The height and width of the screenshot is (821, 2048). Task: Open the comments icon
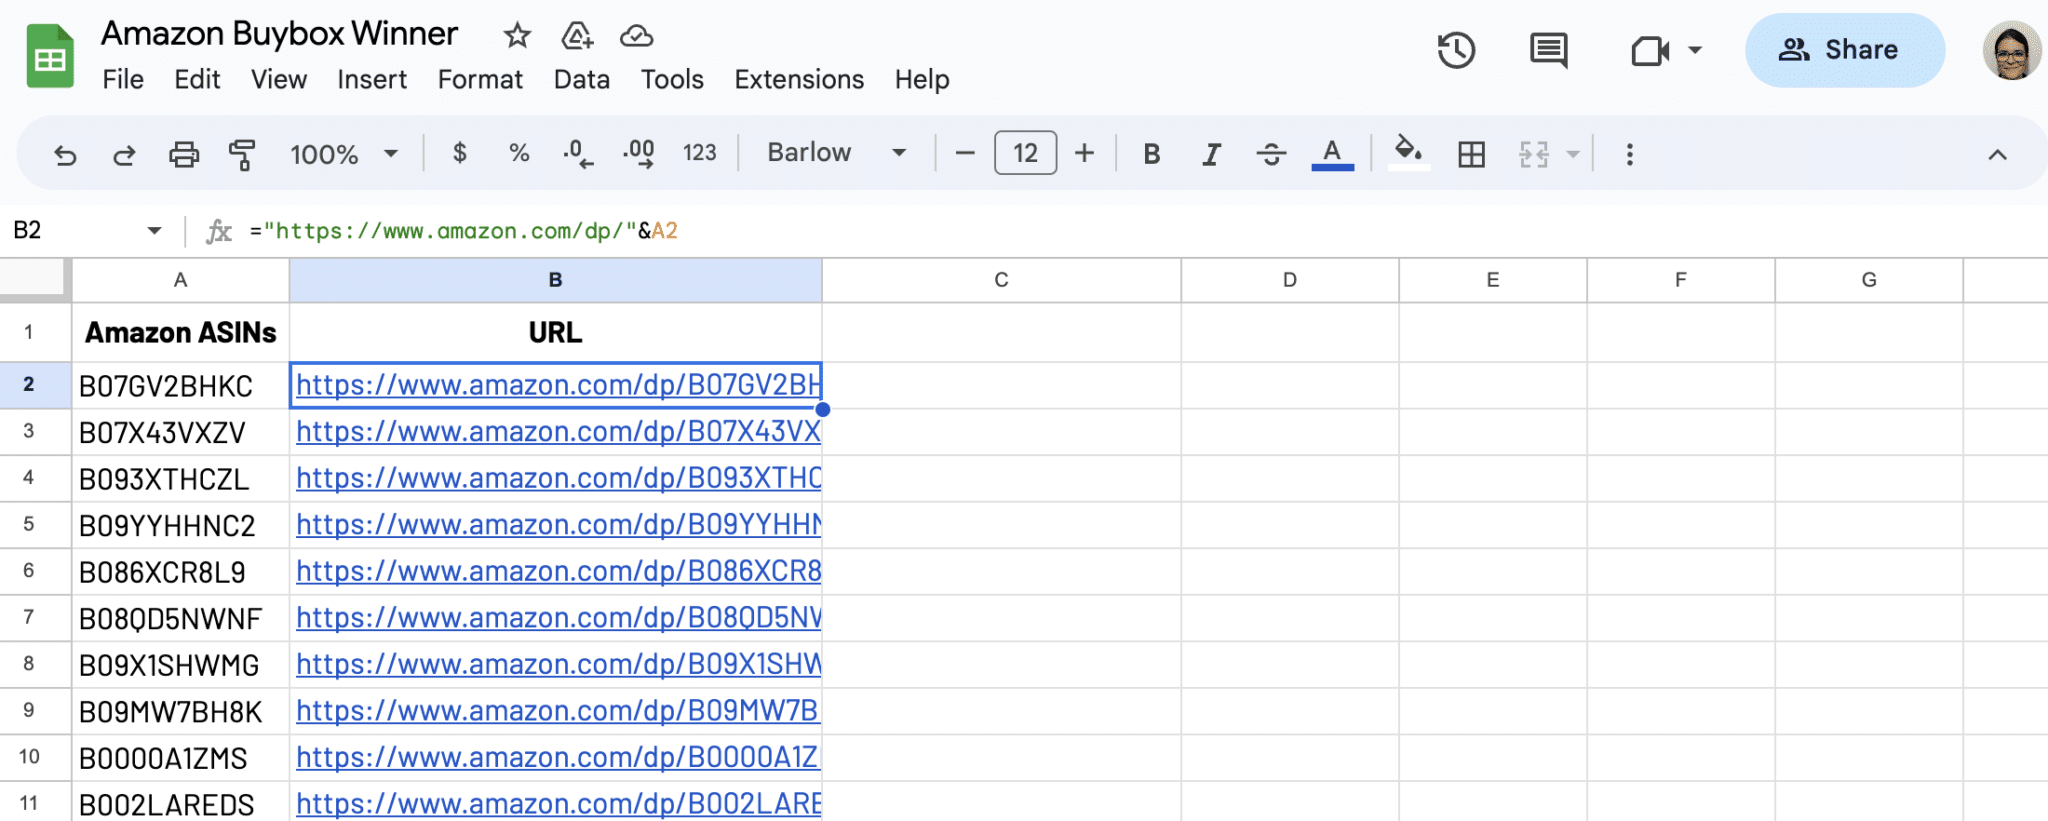[1548, 50]
